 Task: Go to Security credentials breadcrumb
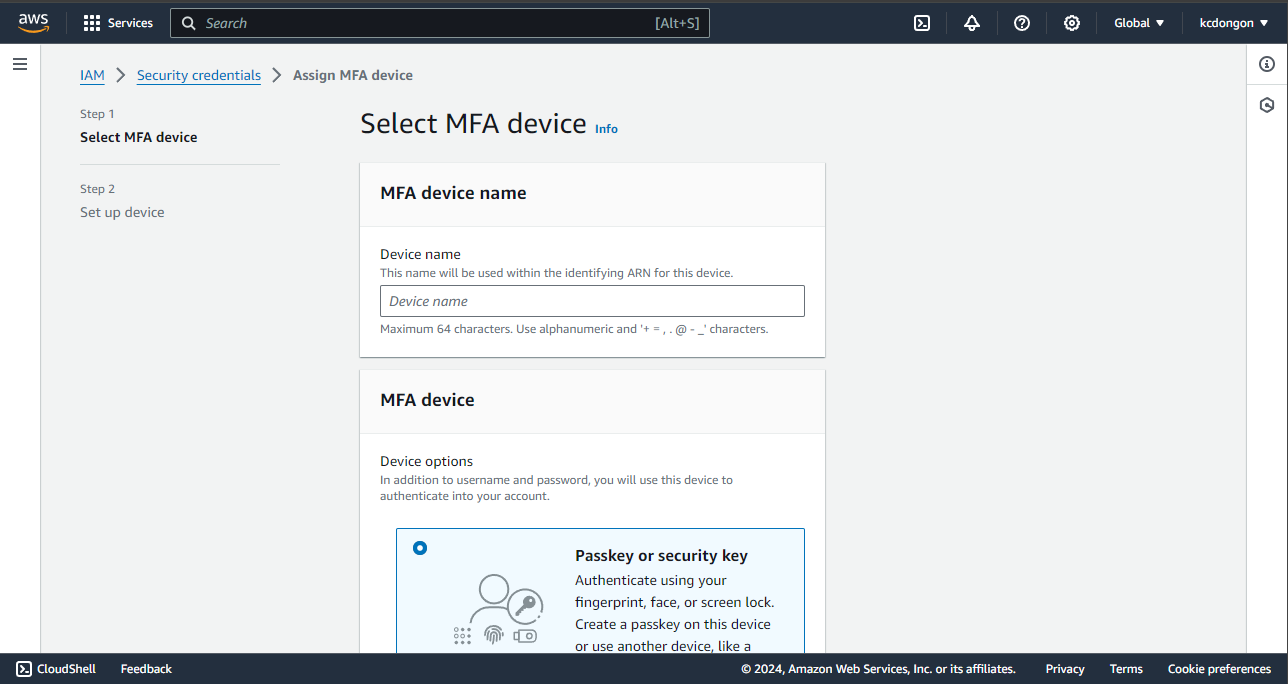point(199,75)
